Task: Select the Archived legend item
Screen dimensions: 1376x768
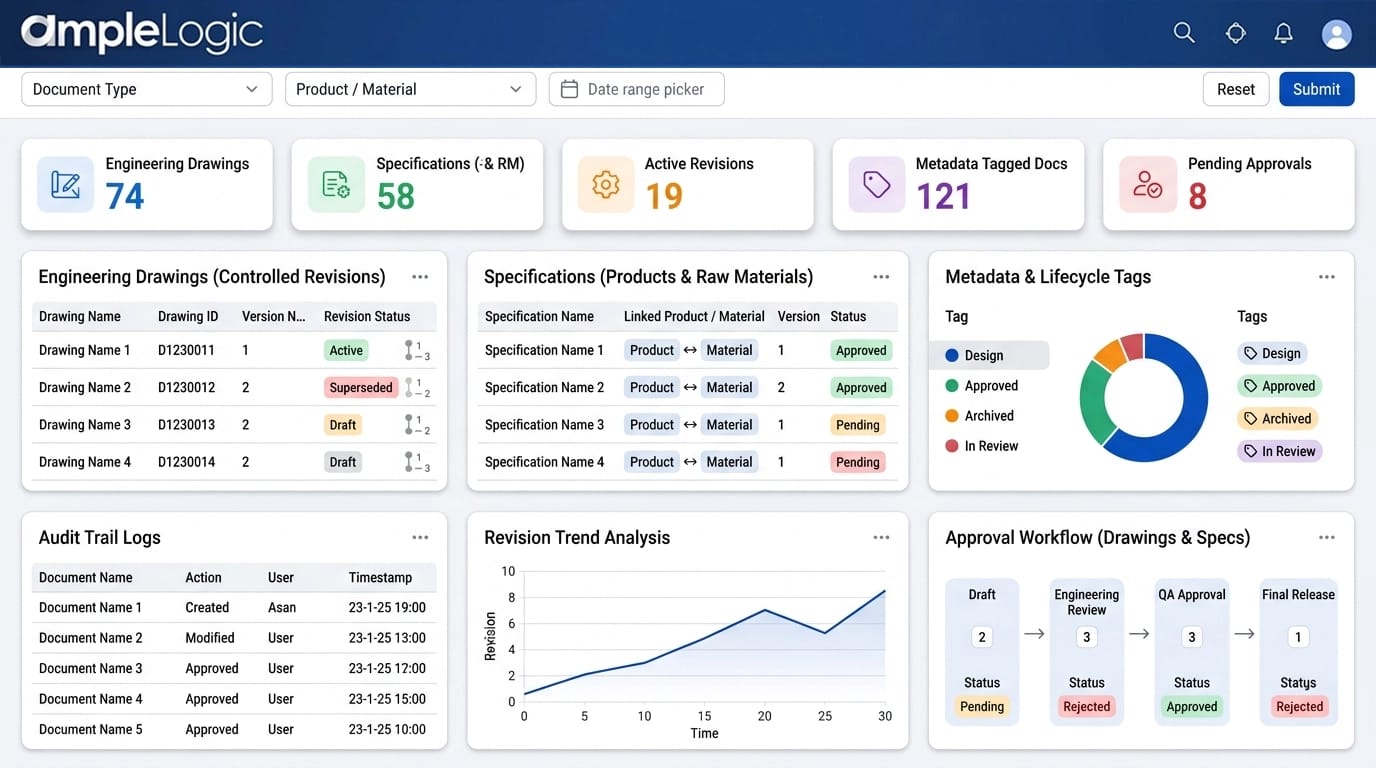Action: point(980,416)
